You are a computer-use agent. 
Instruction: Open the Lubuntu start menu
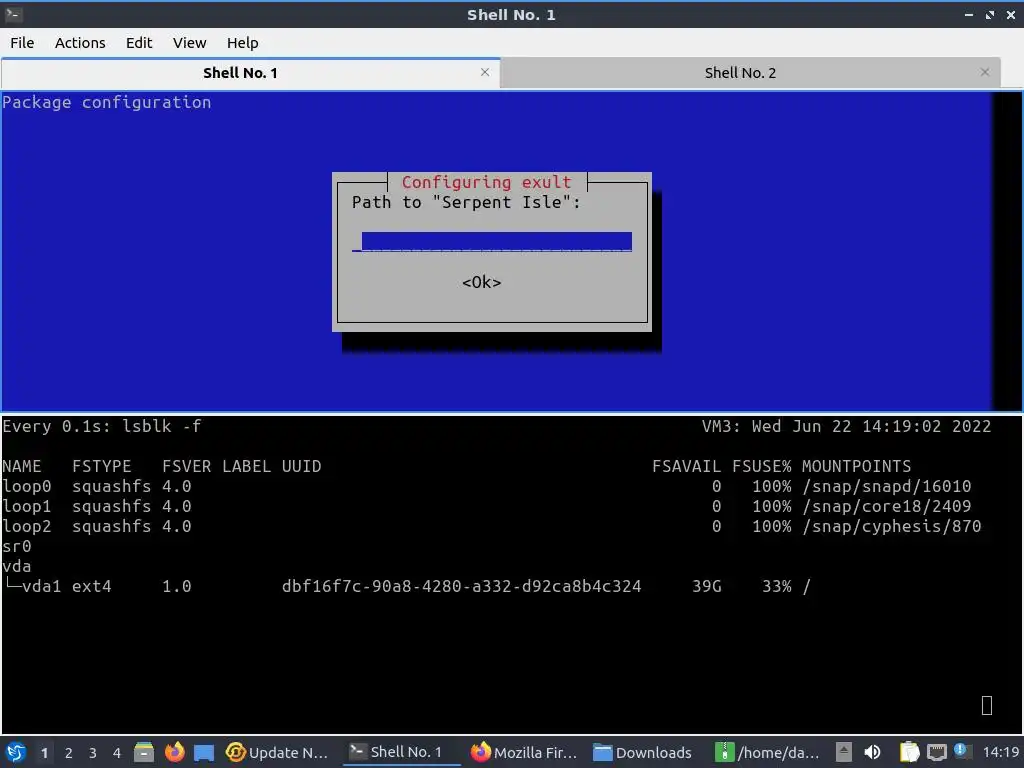(x=16, y=752)
